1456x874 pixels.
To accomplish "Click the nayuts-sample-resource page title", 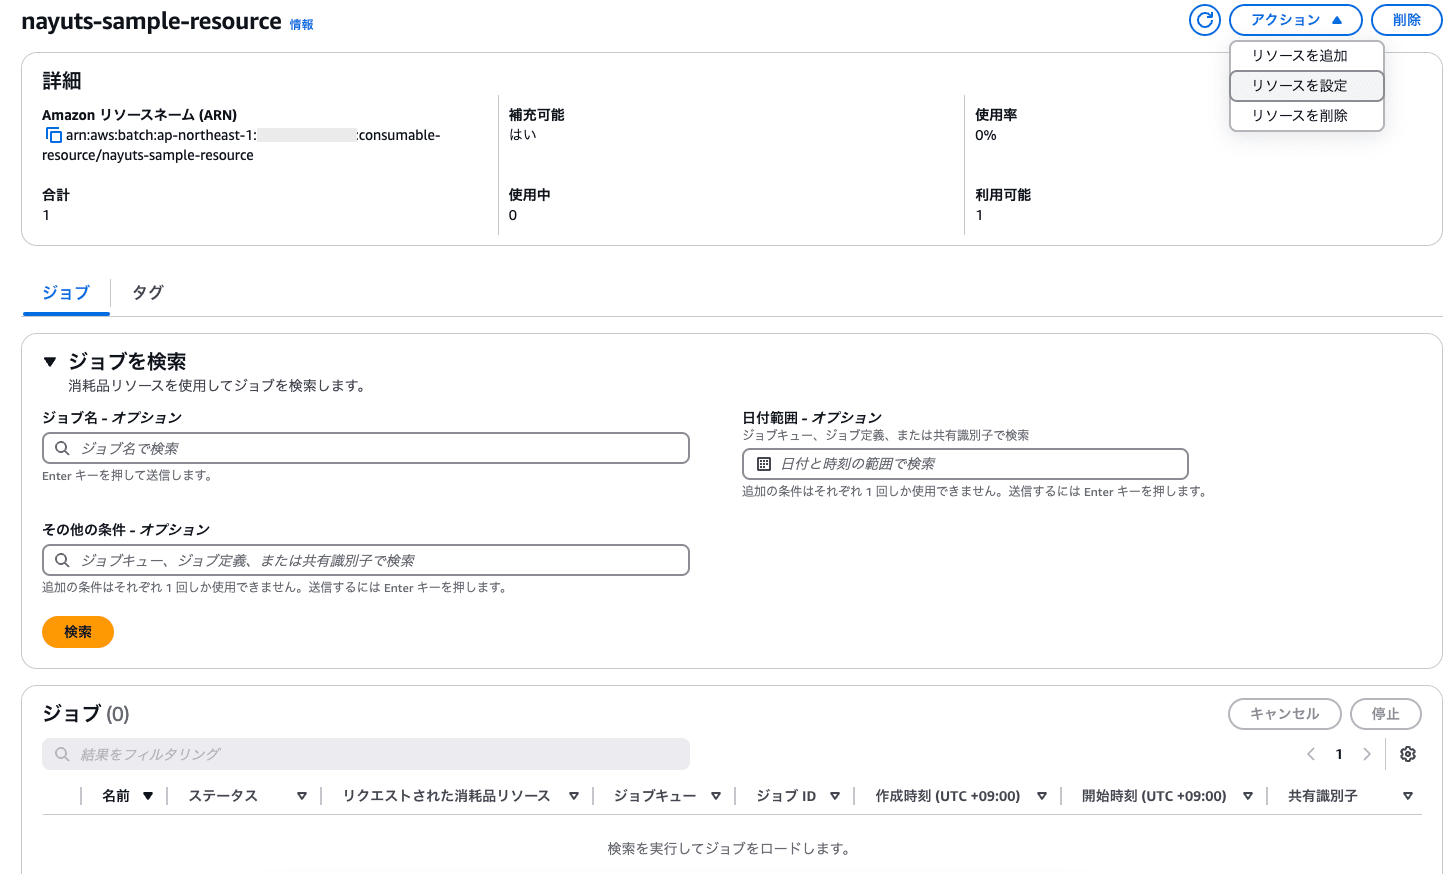I will tap(151, 21).
